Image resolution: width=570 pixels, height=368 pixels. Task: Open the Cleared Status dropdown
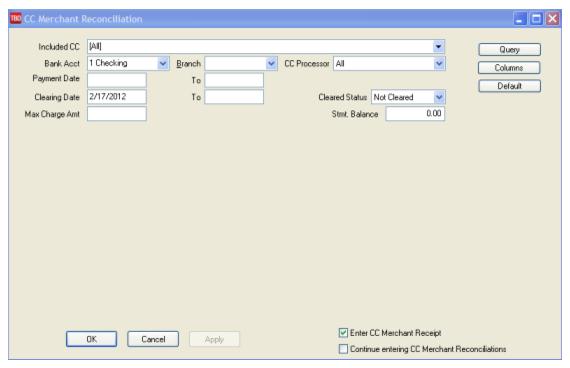(x=439, y=97)
